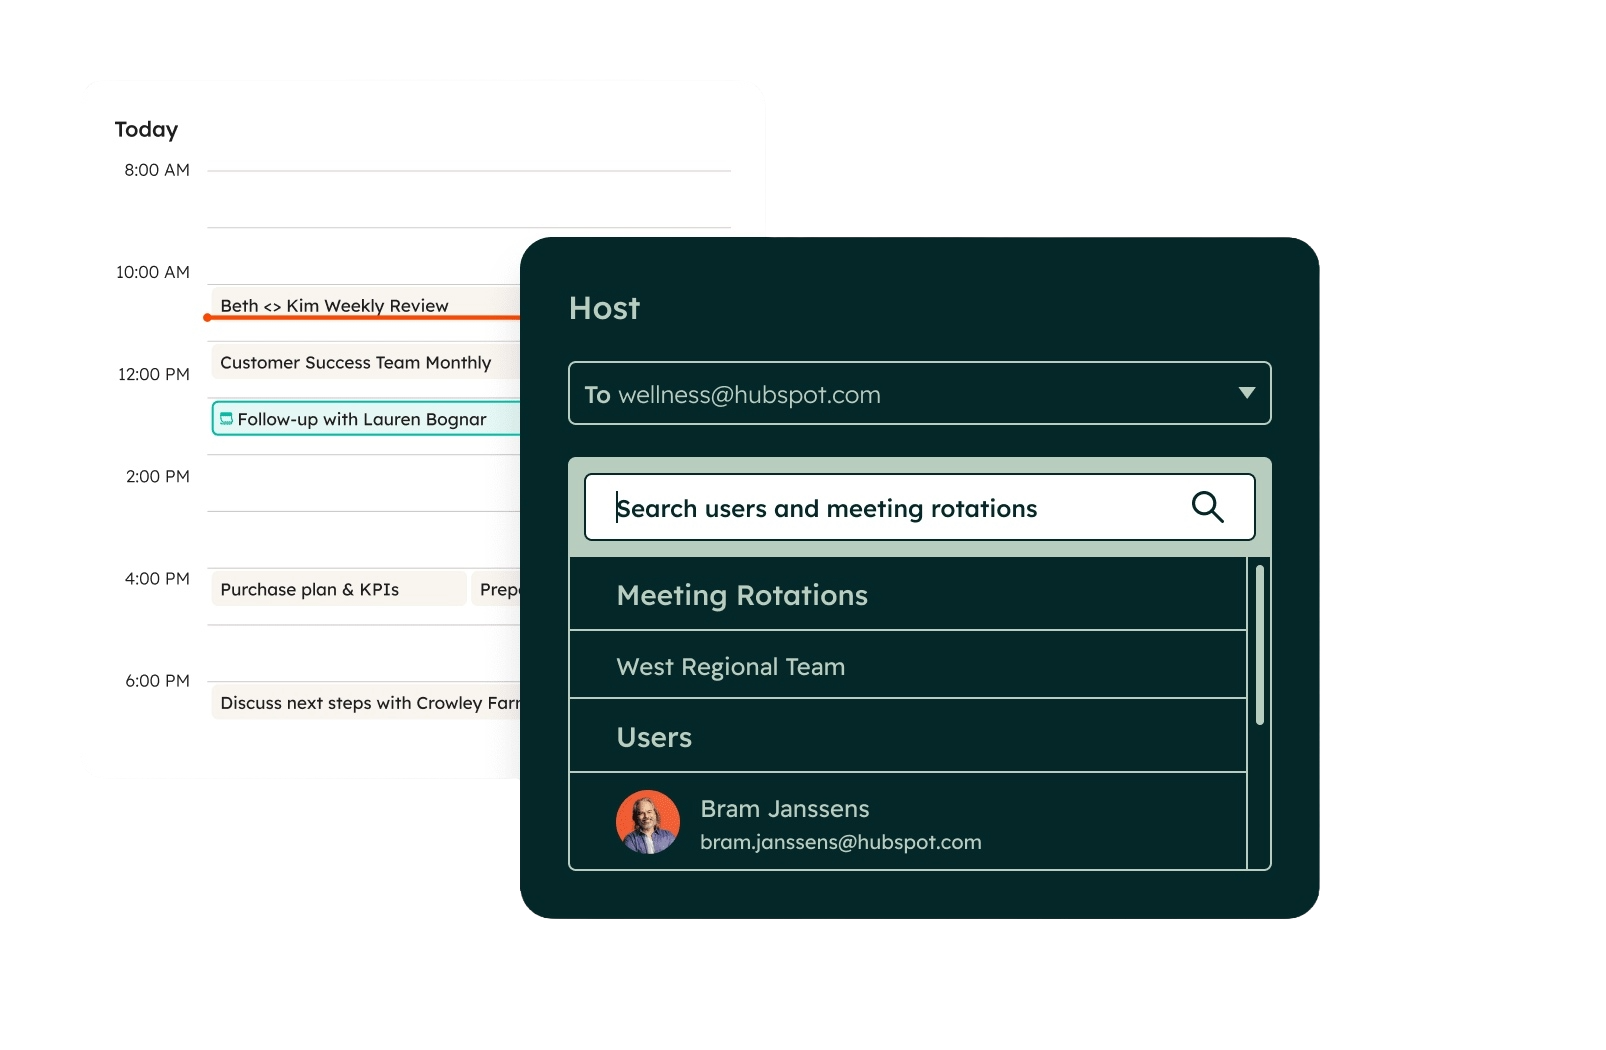Click Bram Janssens's profile avatar

[648, 823]
